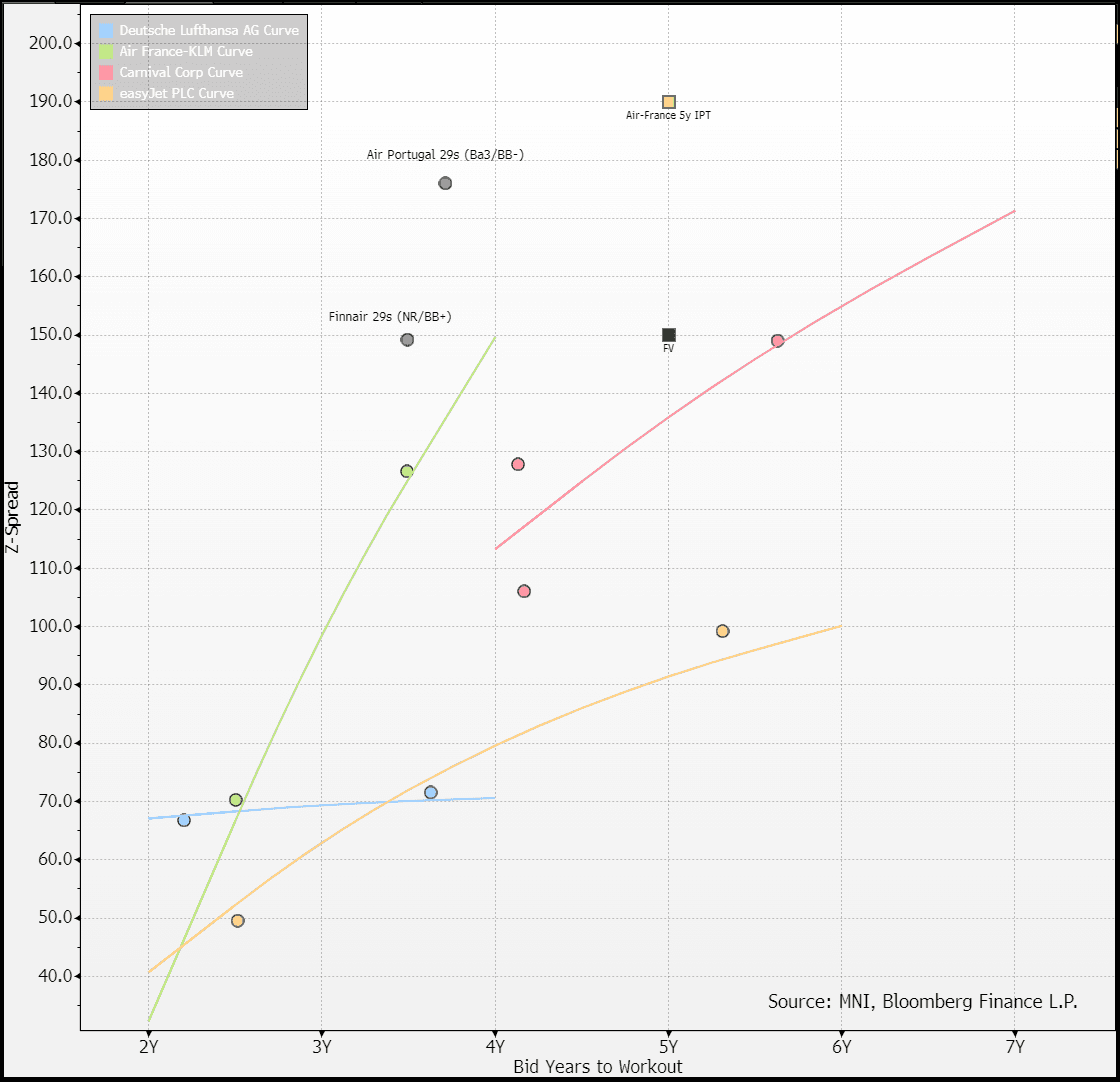Click the blue data point near 71 spread
The height and width of the screenshot is (1082, 1120).
(431, 793)
